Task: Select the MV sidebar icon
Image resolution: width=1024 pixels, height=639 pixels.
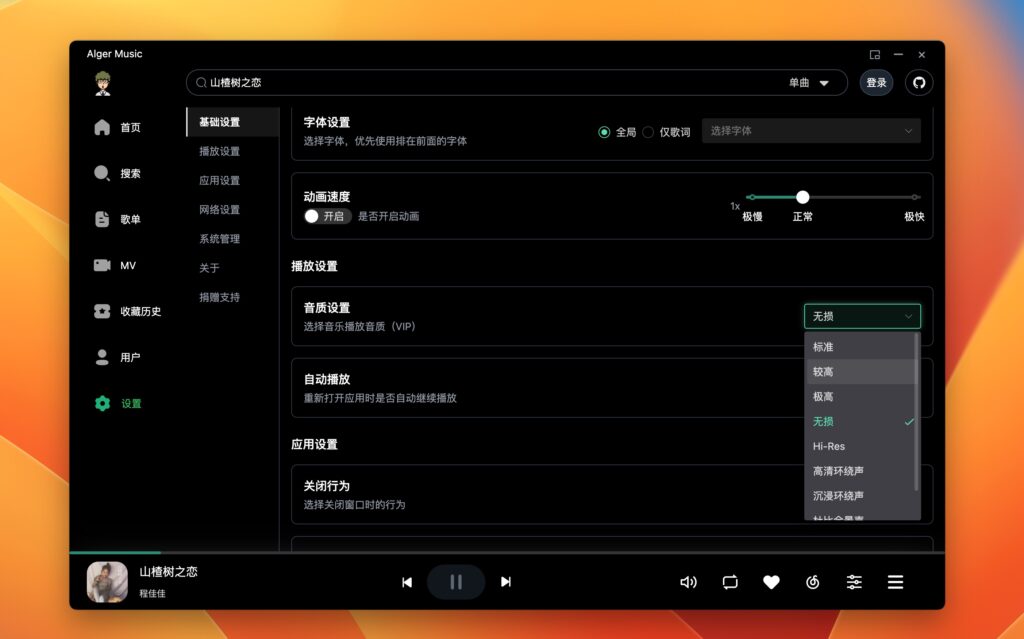Action: (x=101, y=265)
